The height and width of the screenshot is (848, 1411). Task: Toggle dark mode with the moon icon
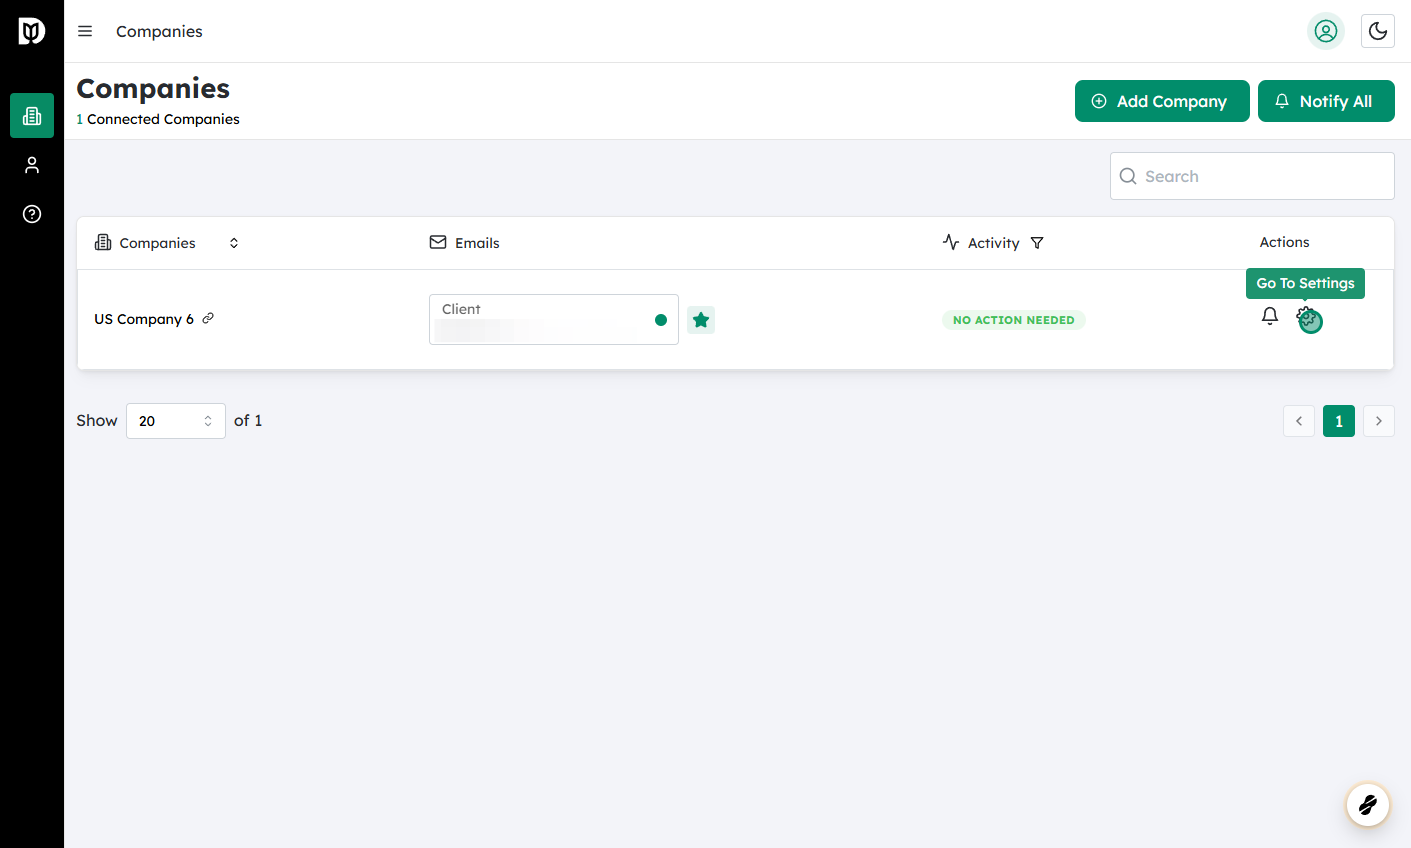click(x=1377, y=31)
